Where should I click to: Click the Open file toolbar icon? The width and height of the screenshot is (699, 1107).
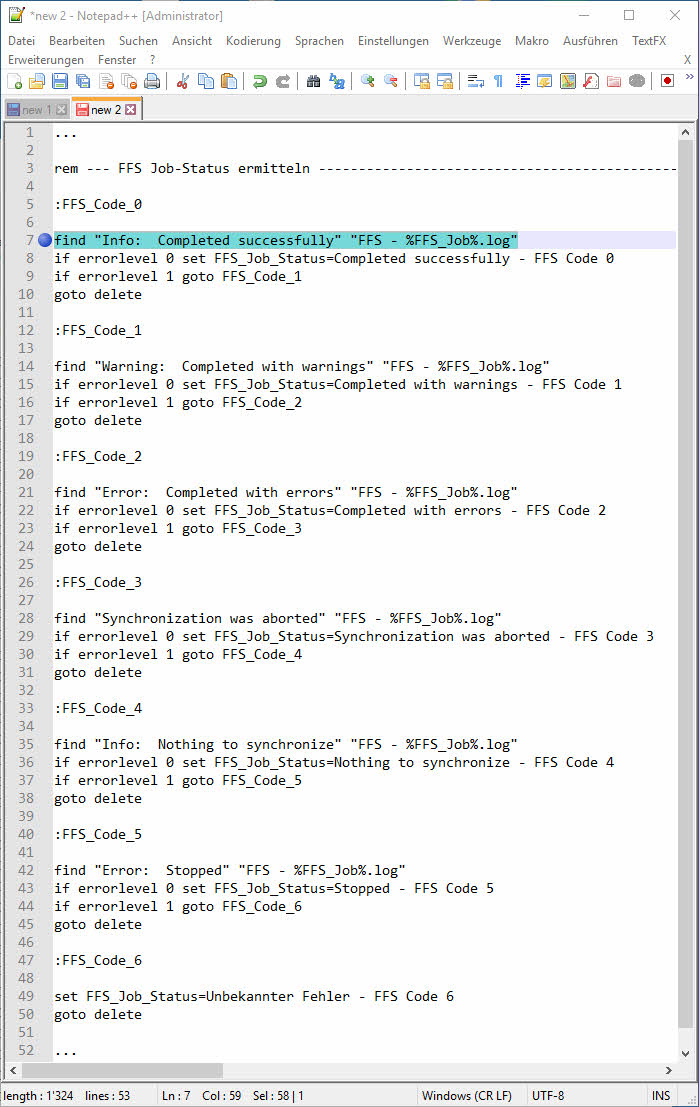[37, 81]
